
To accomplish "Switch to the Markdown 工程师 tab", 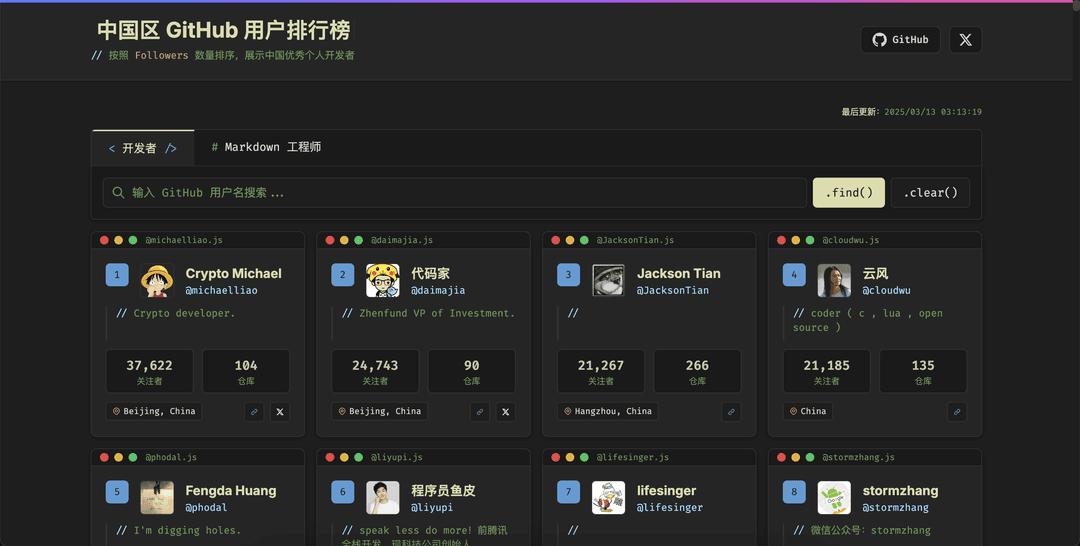I will pyautogui.click(x=266, y=147).
